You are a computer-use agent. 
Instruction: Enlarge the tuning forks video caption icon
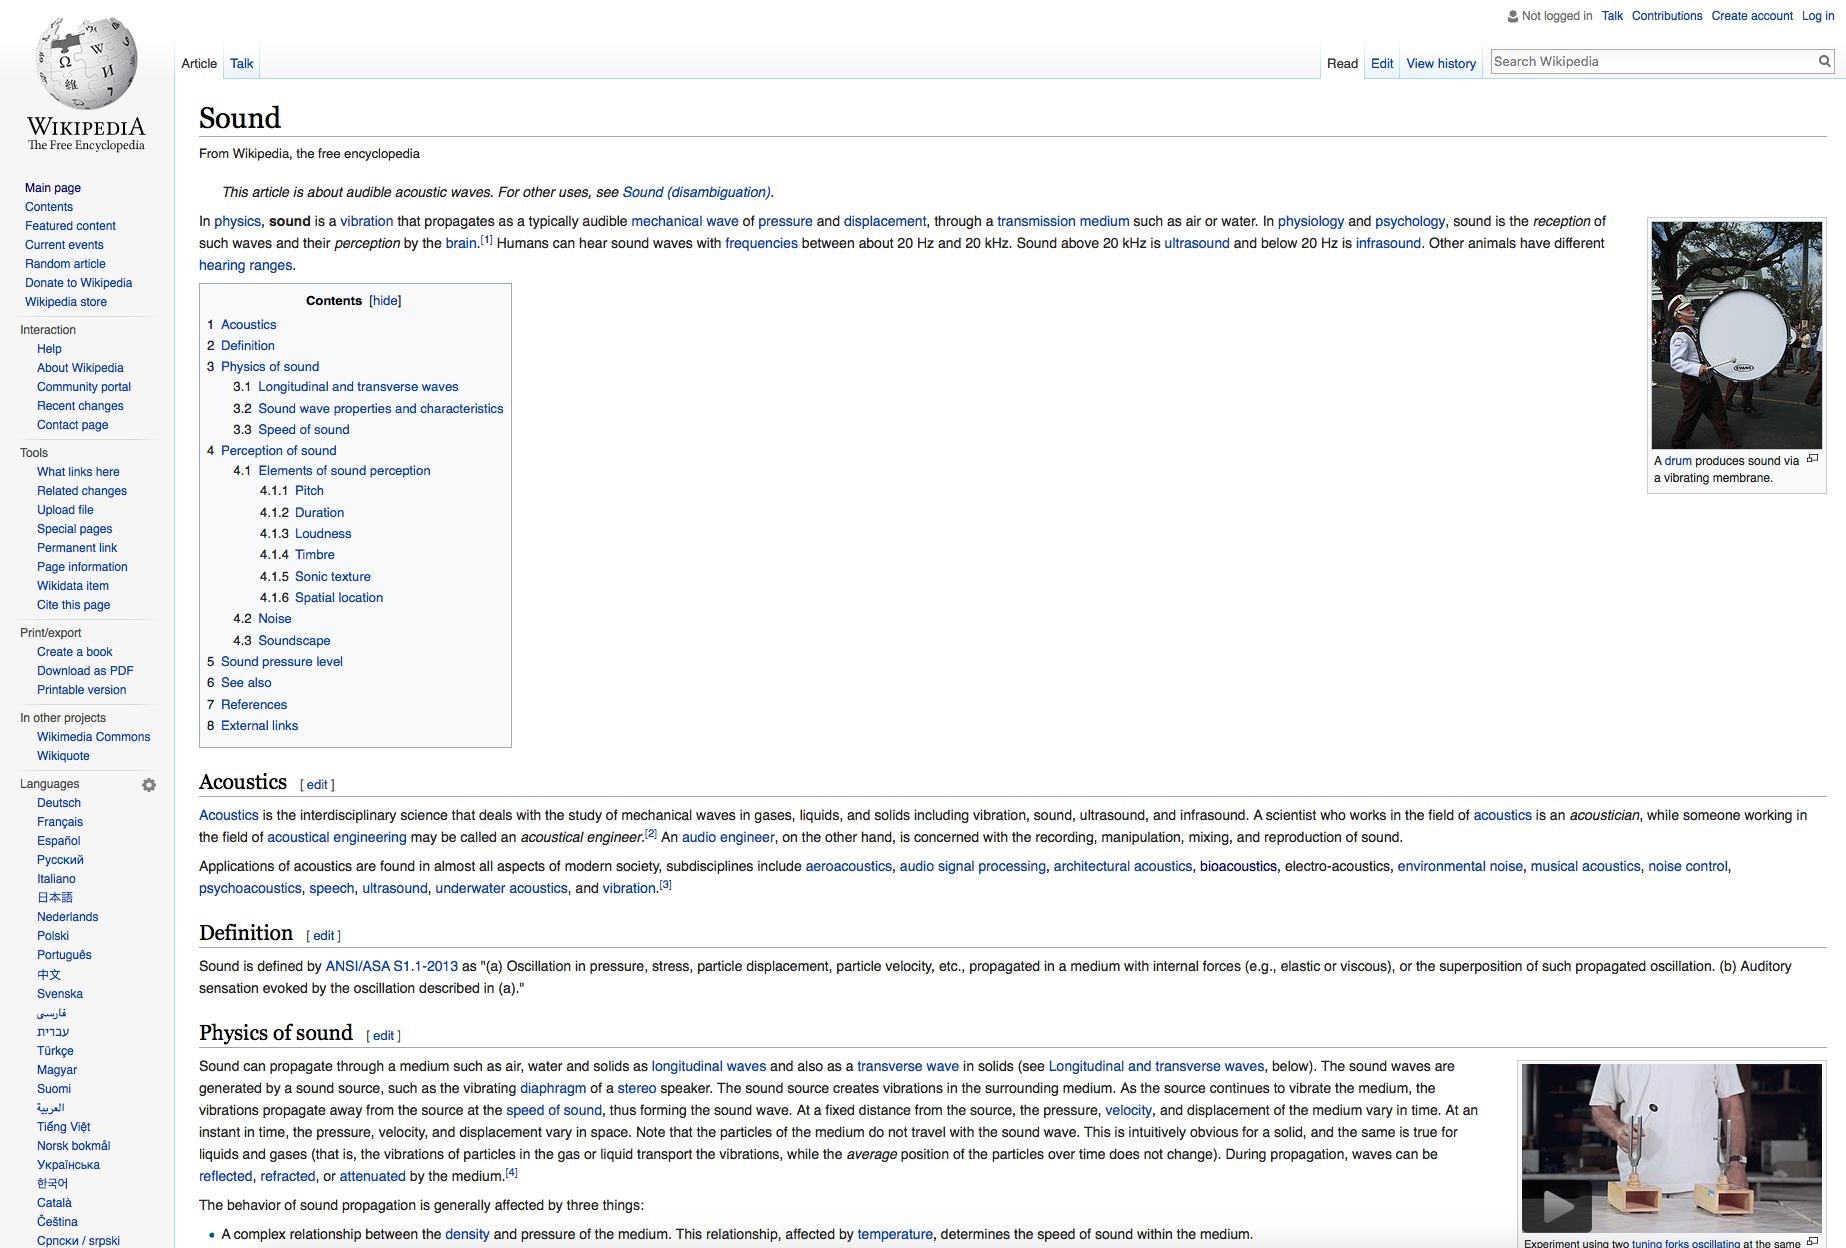click(x=1812, y=1242)
